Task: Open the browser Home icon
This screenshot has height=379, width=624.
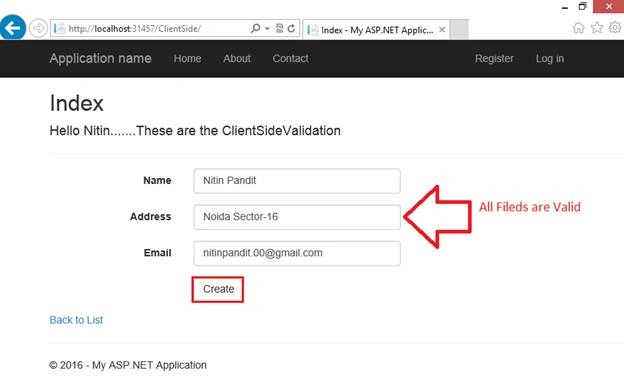Action: pyautogui.click(x=579, y=28)
